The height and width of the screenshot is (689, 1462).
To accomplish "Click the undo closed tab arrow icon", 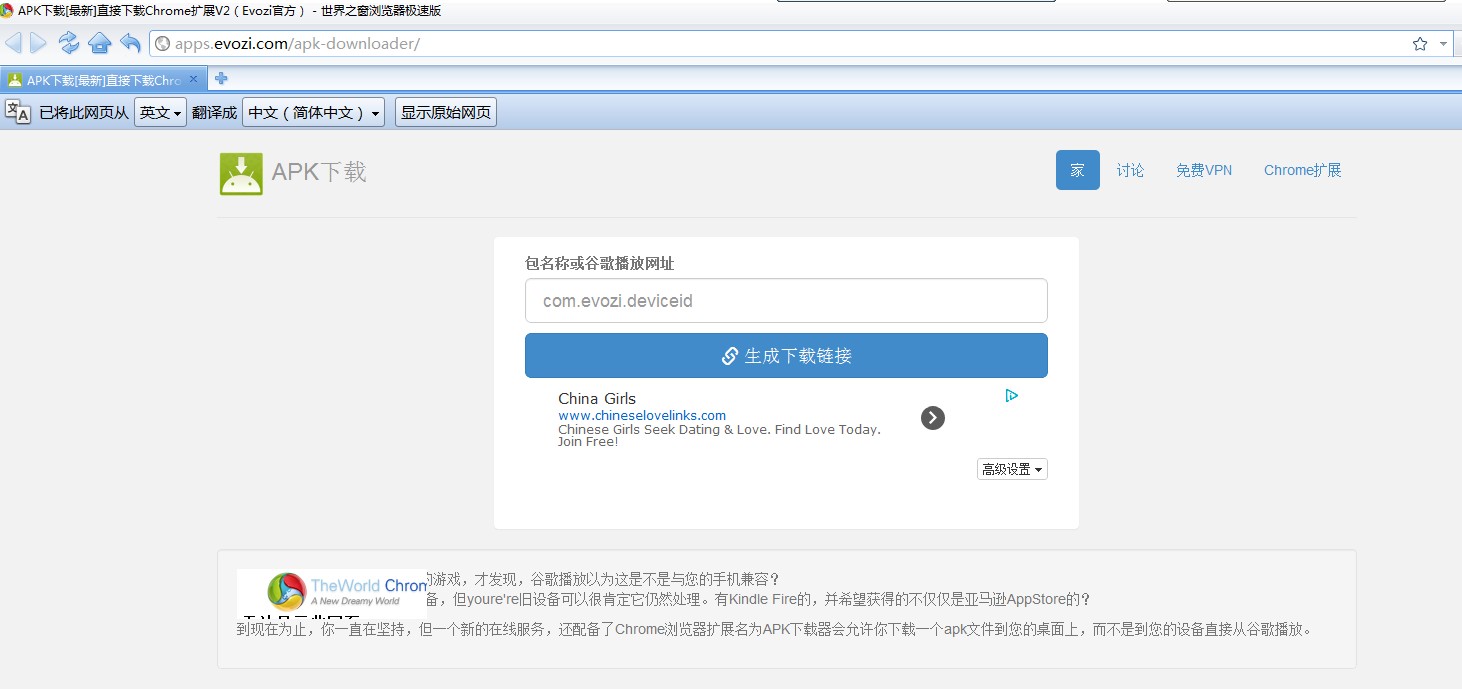I will click(x=130, y=43).
